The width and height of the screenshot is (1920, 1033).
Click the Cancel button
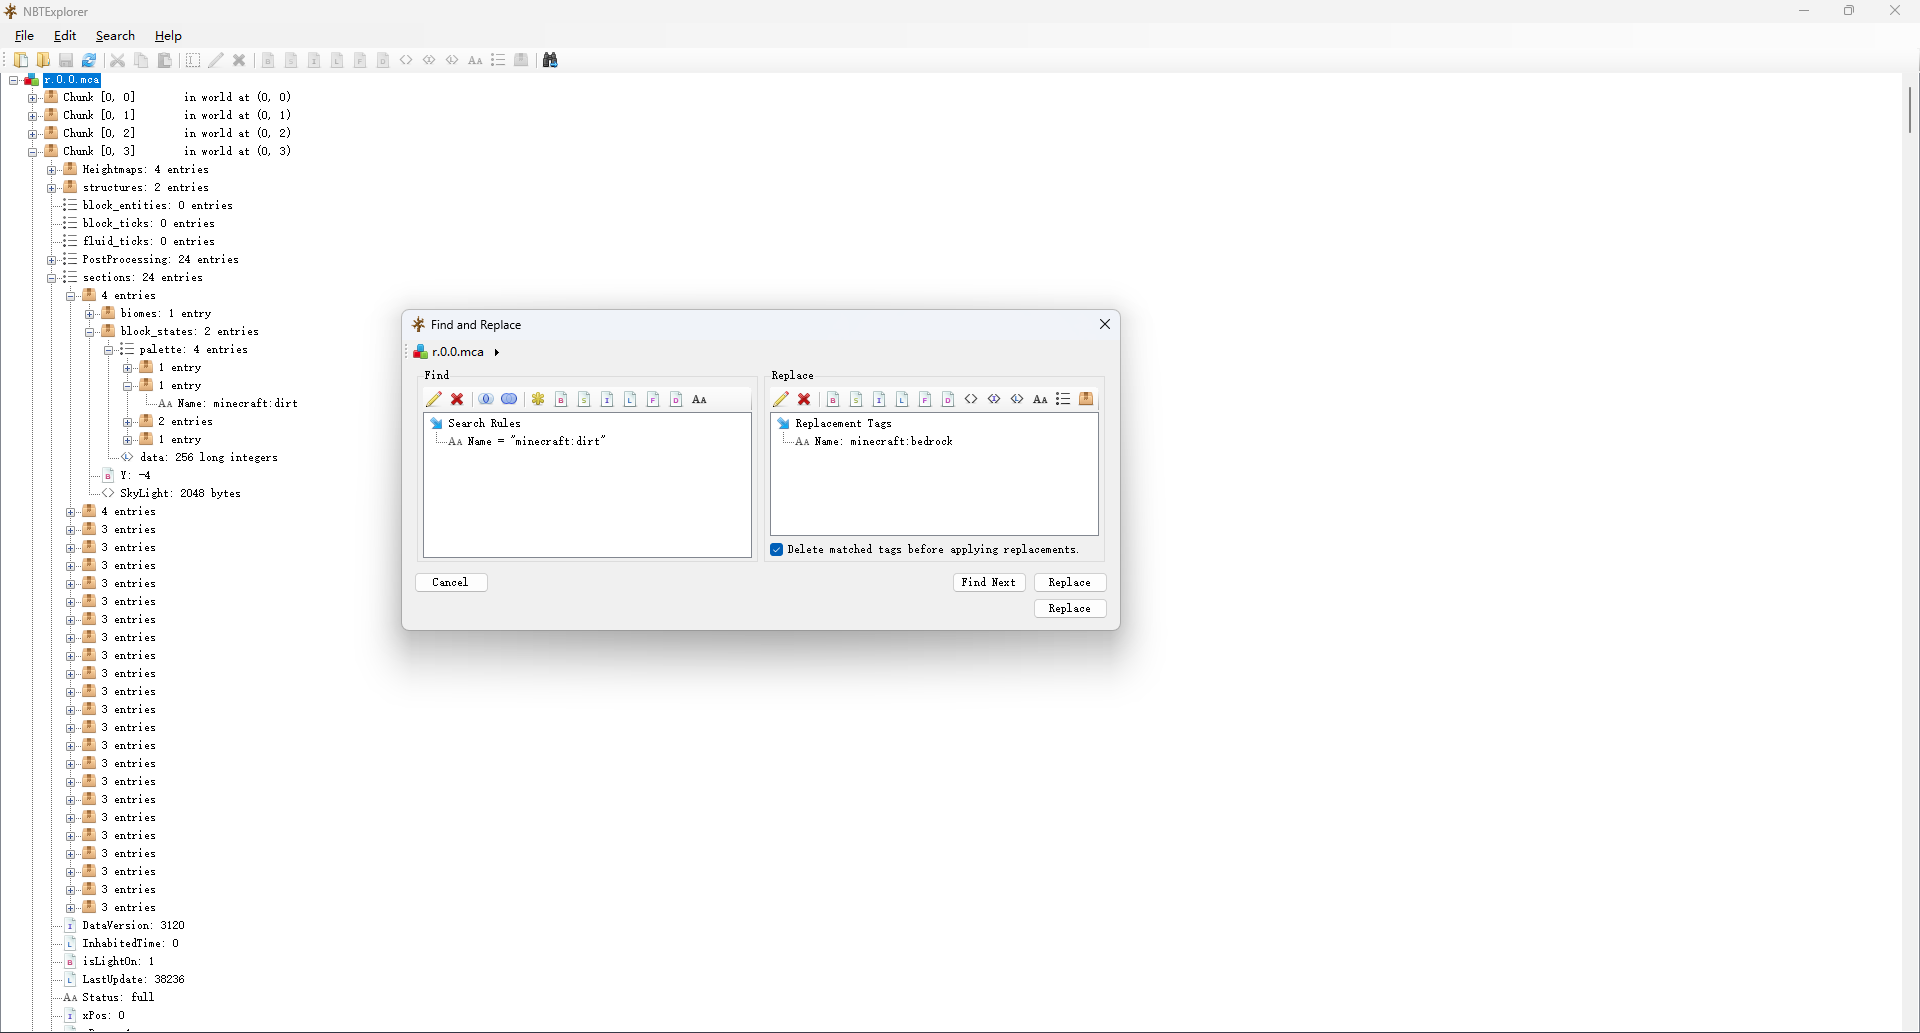[x=450, y=582]
